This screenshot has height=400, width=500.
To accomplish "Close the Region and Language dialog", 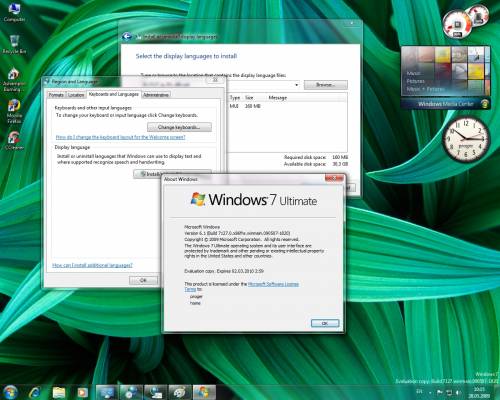I will 215,81.
